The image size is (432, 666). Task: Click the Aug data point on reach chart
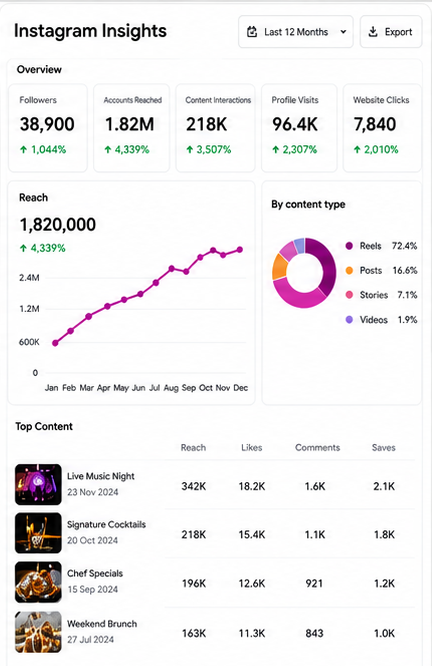[172, 268]
